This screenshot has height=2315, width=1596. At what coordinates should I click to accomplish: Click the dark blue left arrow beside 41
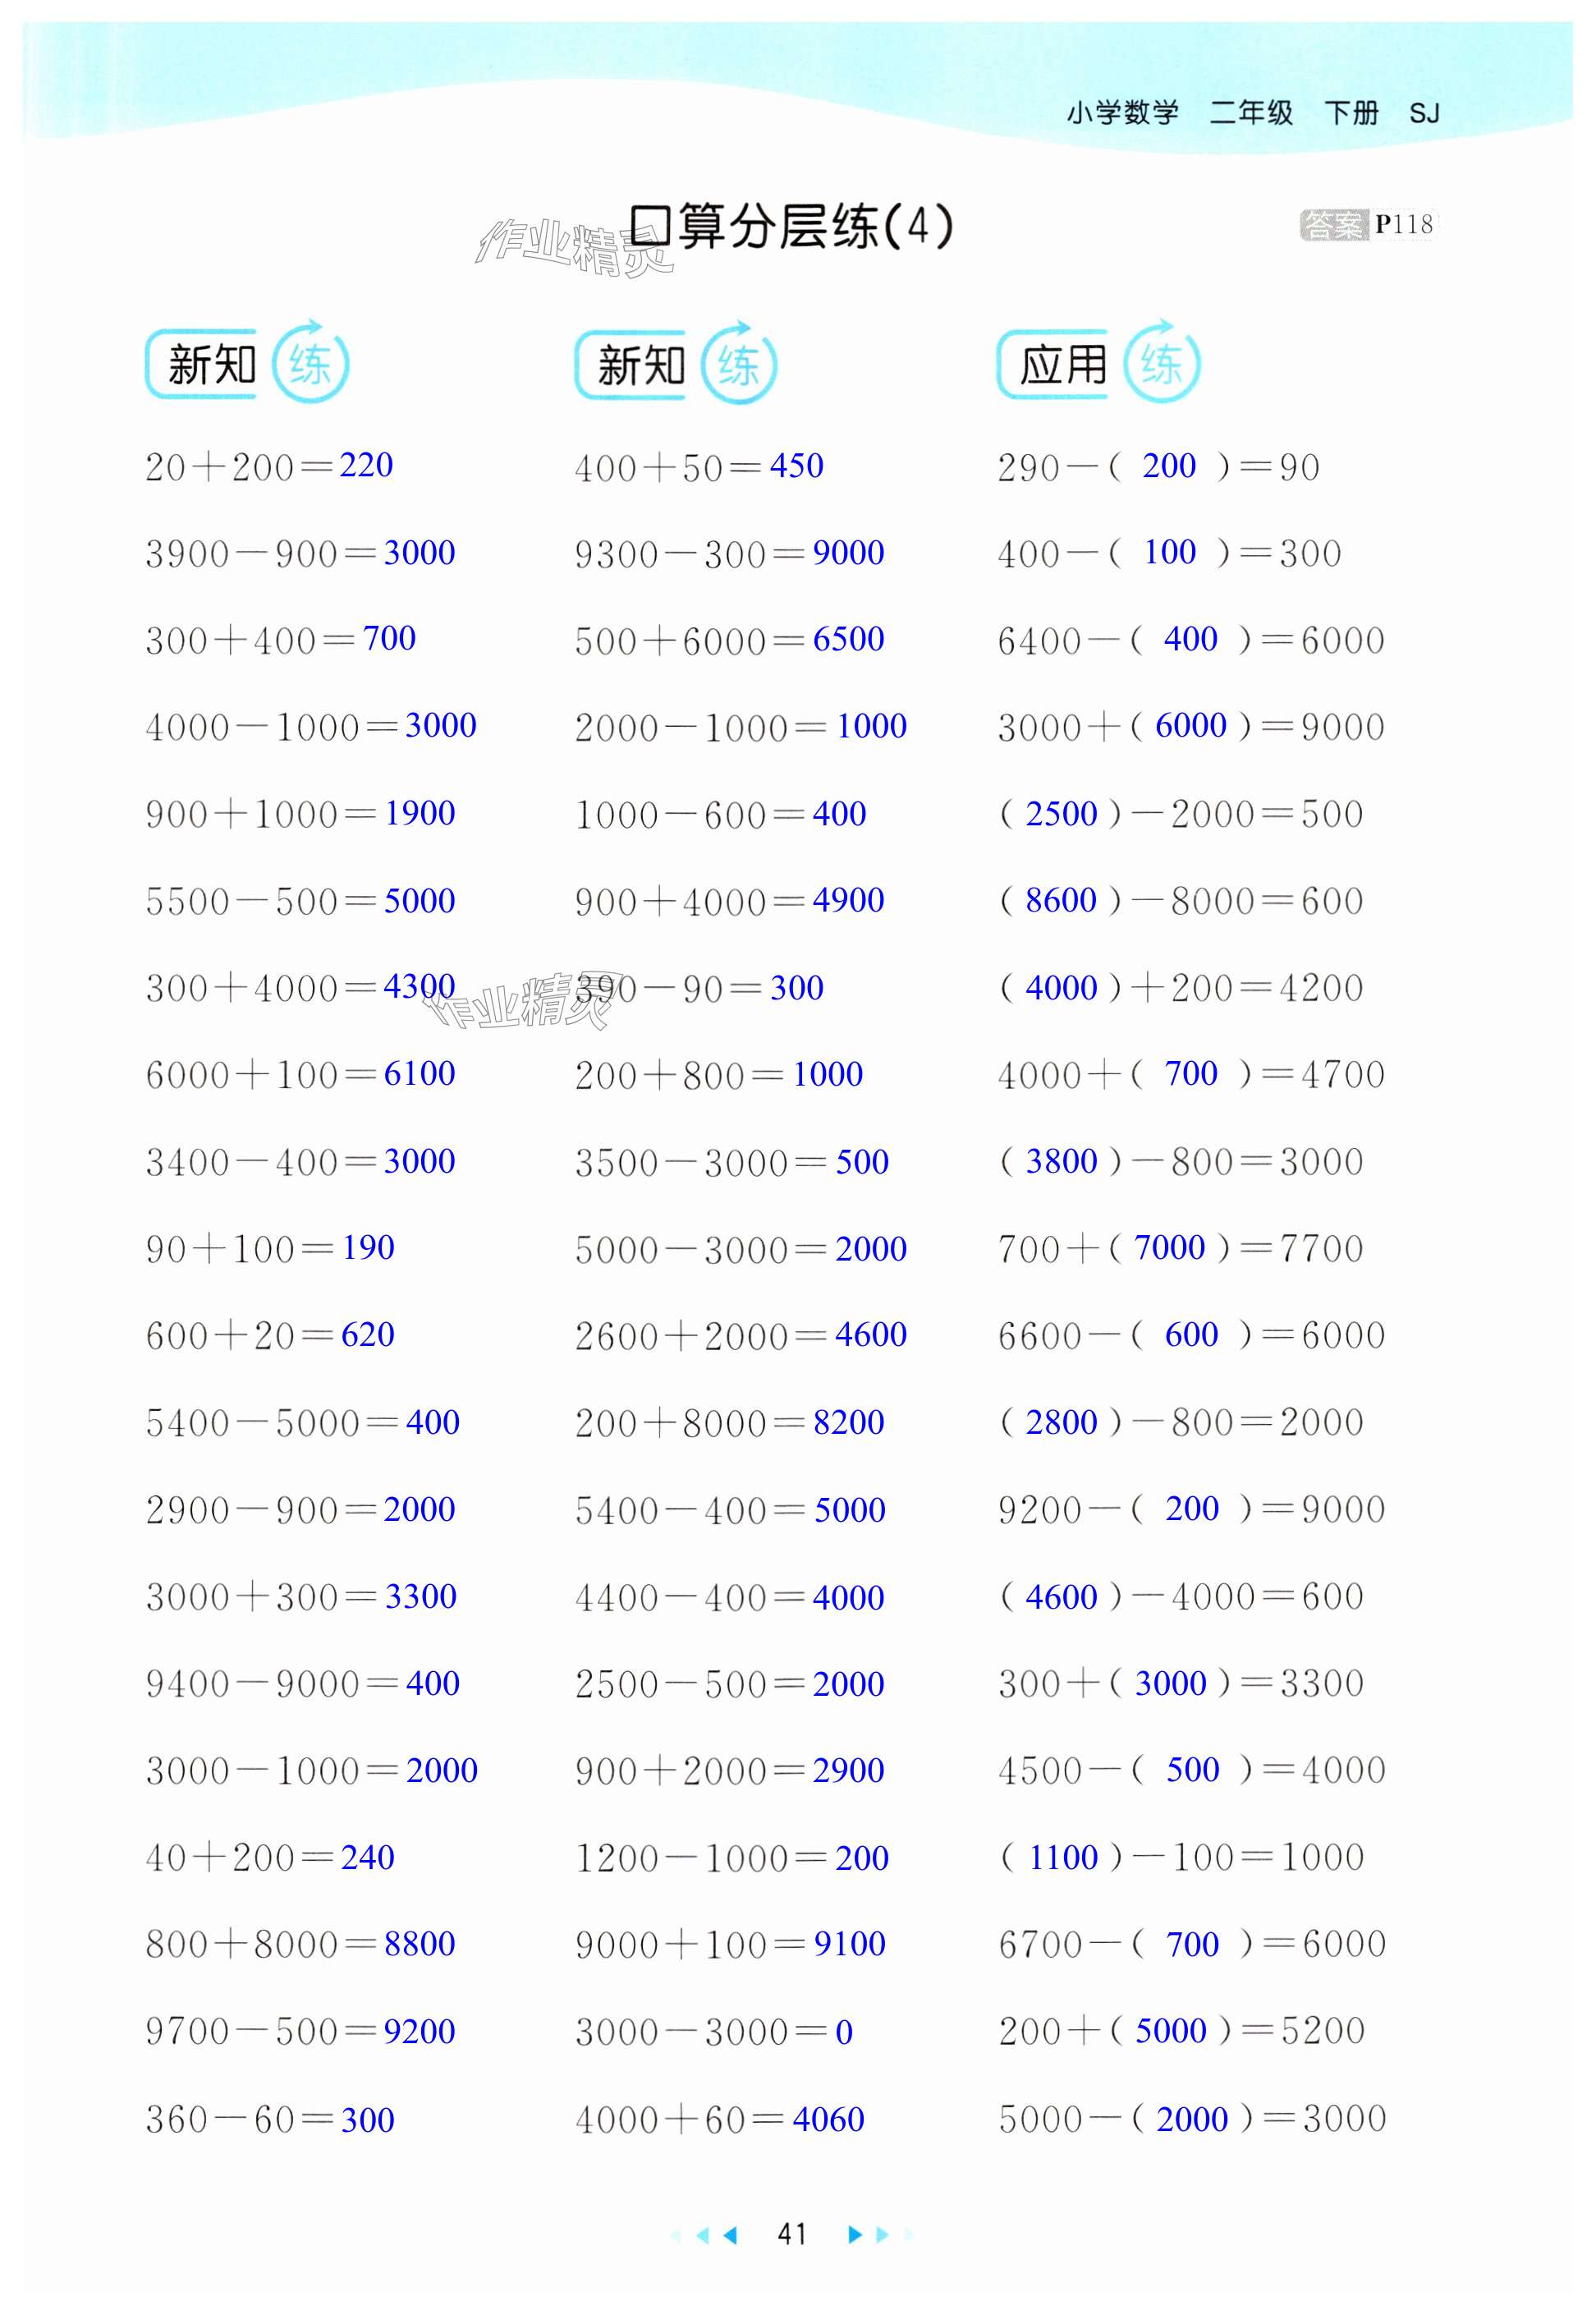(730, 2235)
